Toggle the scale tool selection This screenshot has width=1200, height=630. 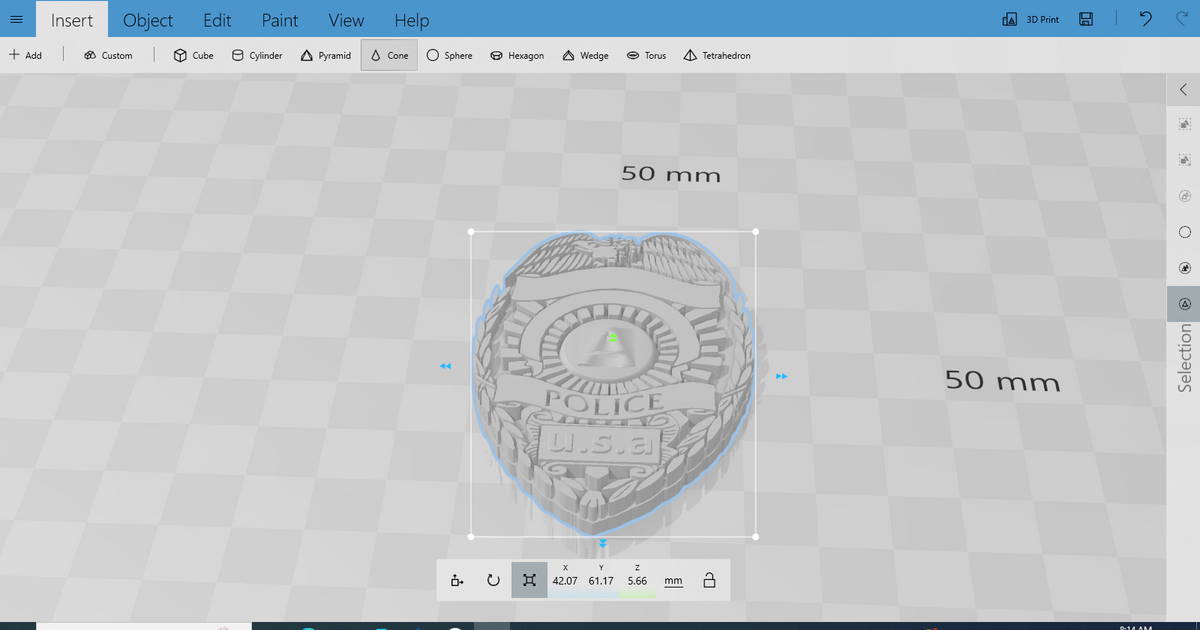(529, 579)
